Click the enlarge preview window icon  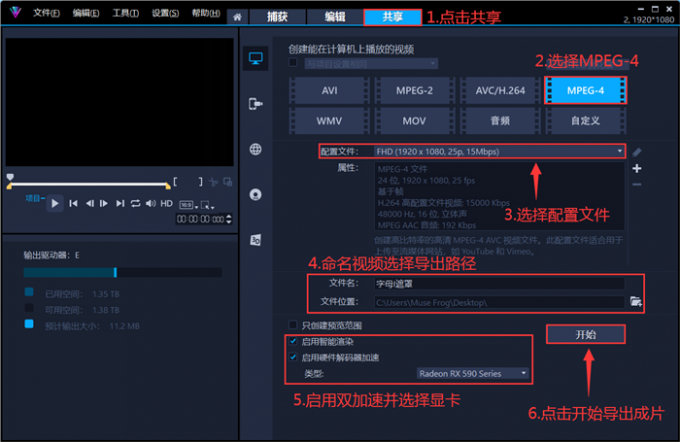[x=227, y=182]
